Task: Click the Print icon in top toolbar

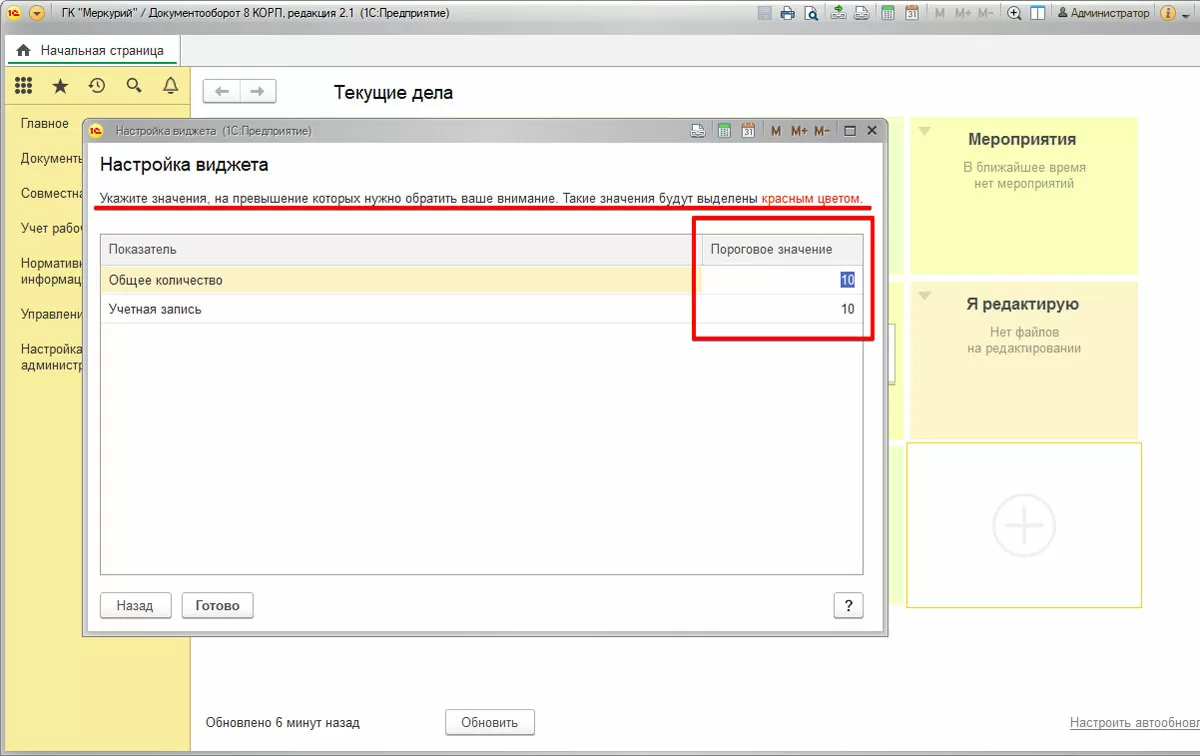Action: (x=788, y=14)
